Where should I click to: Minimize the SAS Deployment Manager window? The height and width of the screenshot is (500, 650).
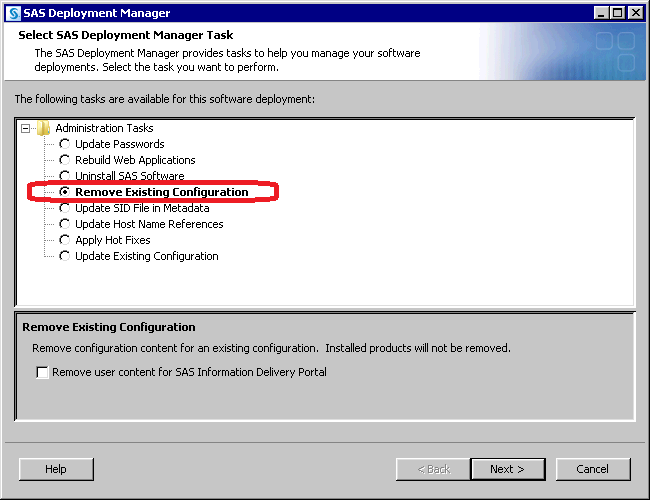tap(600, 13)
